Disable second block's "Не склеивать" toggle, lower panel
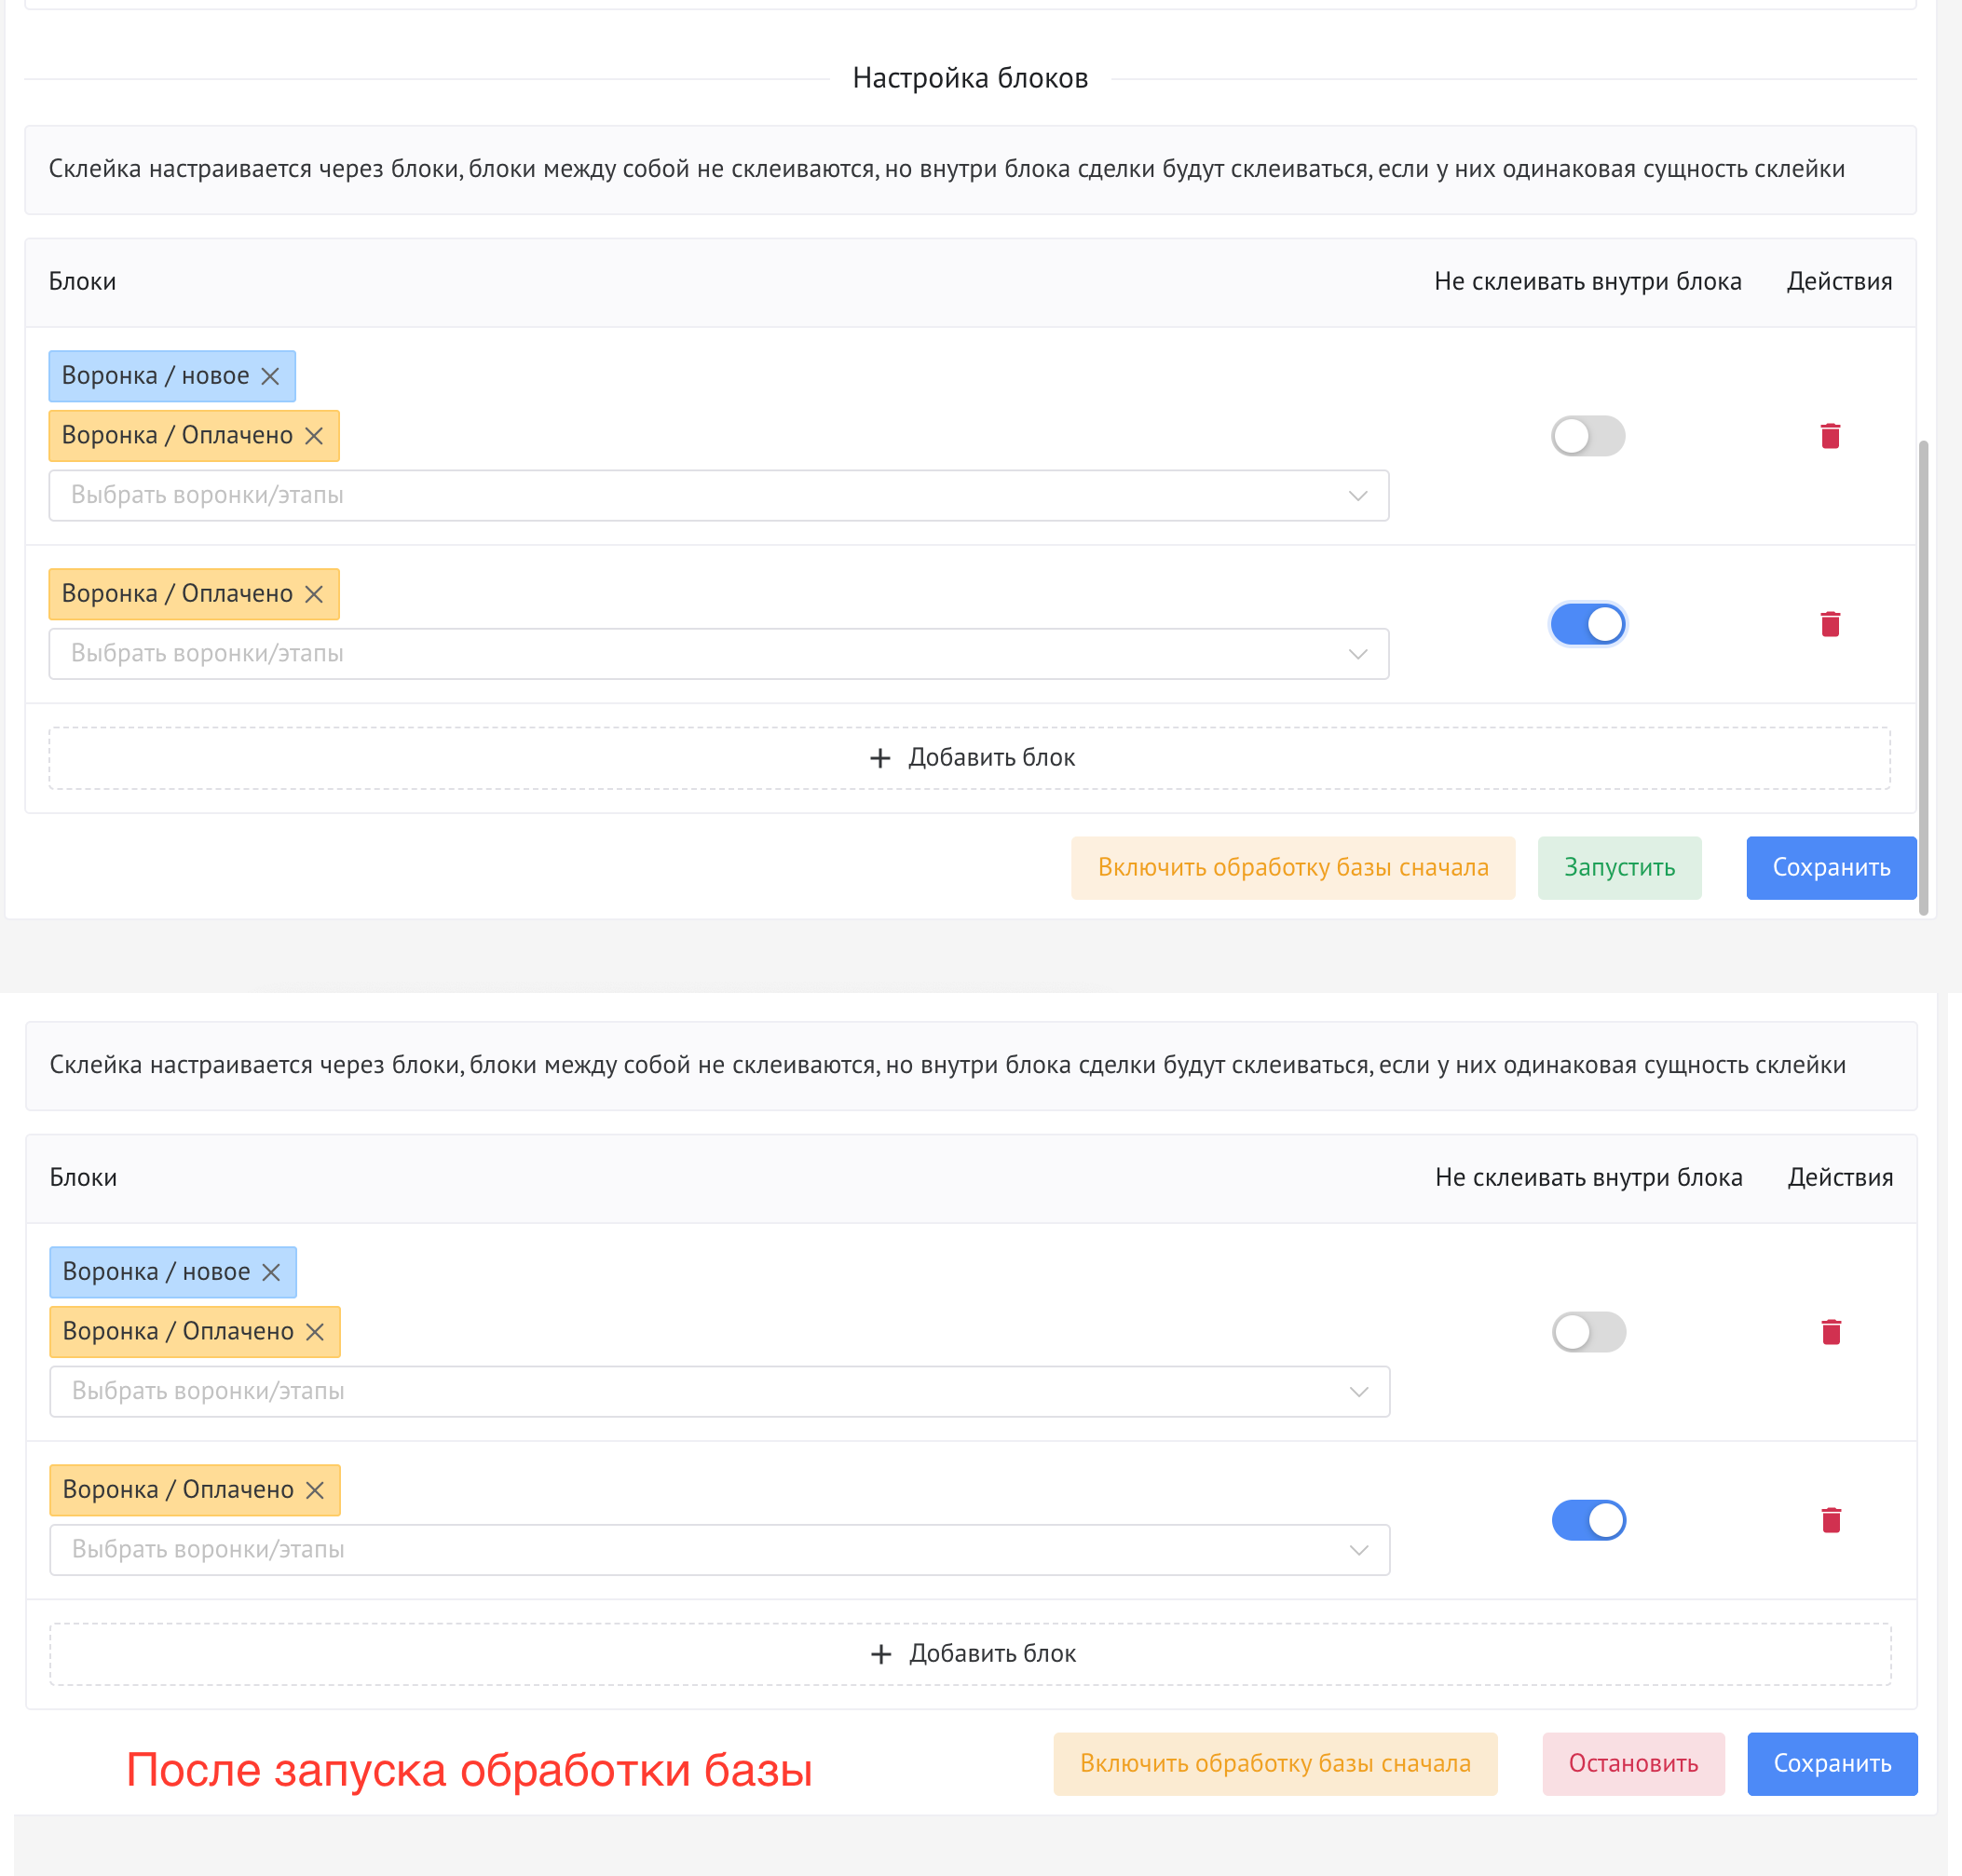Viewport: 1962px width, 1876px height. tap(1589, 1520)
